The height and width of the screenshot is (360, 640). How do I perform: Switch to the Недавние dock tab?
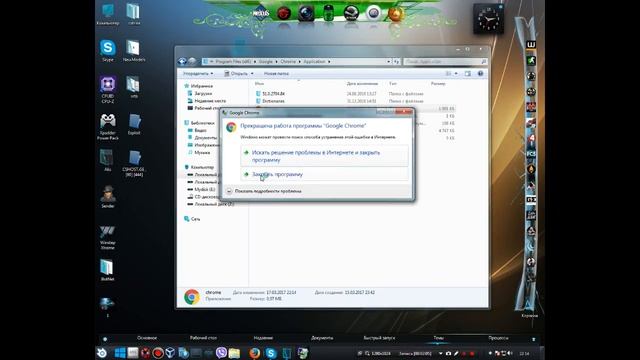pos(263,338)
